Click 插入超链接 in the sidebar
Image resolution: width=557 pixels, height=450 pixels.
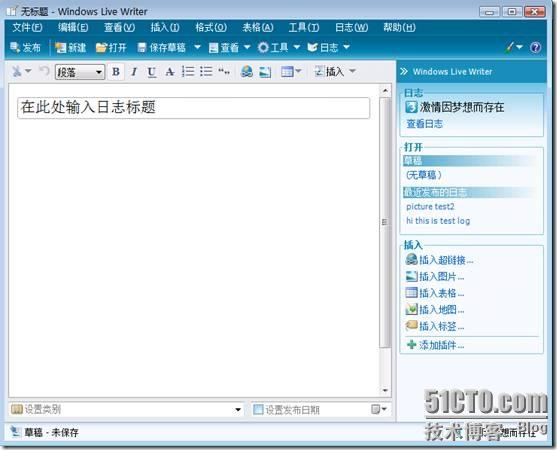click(446, 260)
